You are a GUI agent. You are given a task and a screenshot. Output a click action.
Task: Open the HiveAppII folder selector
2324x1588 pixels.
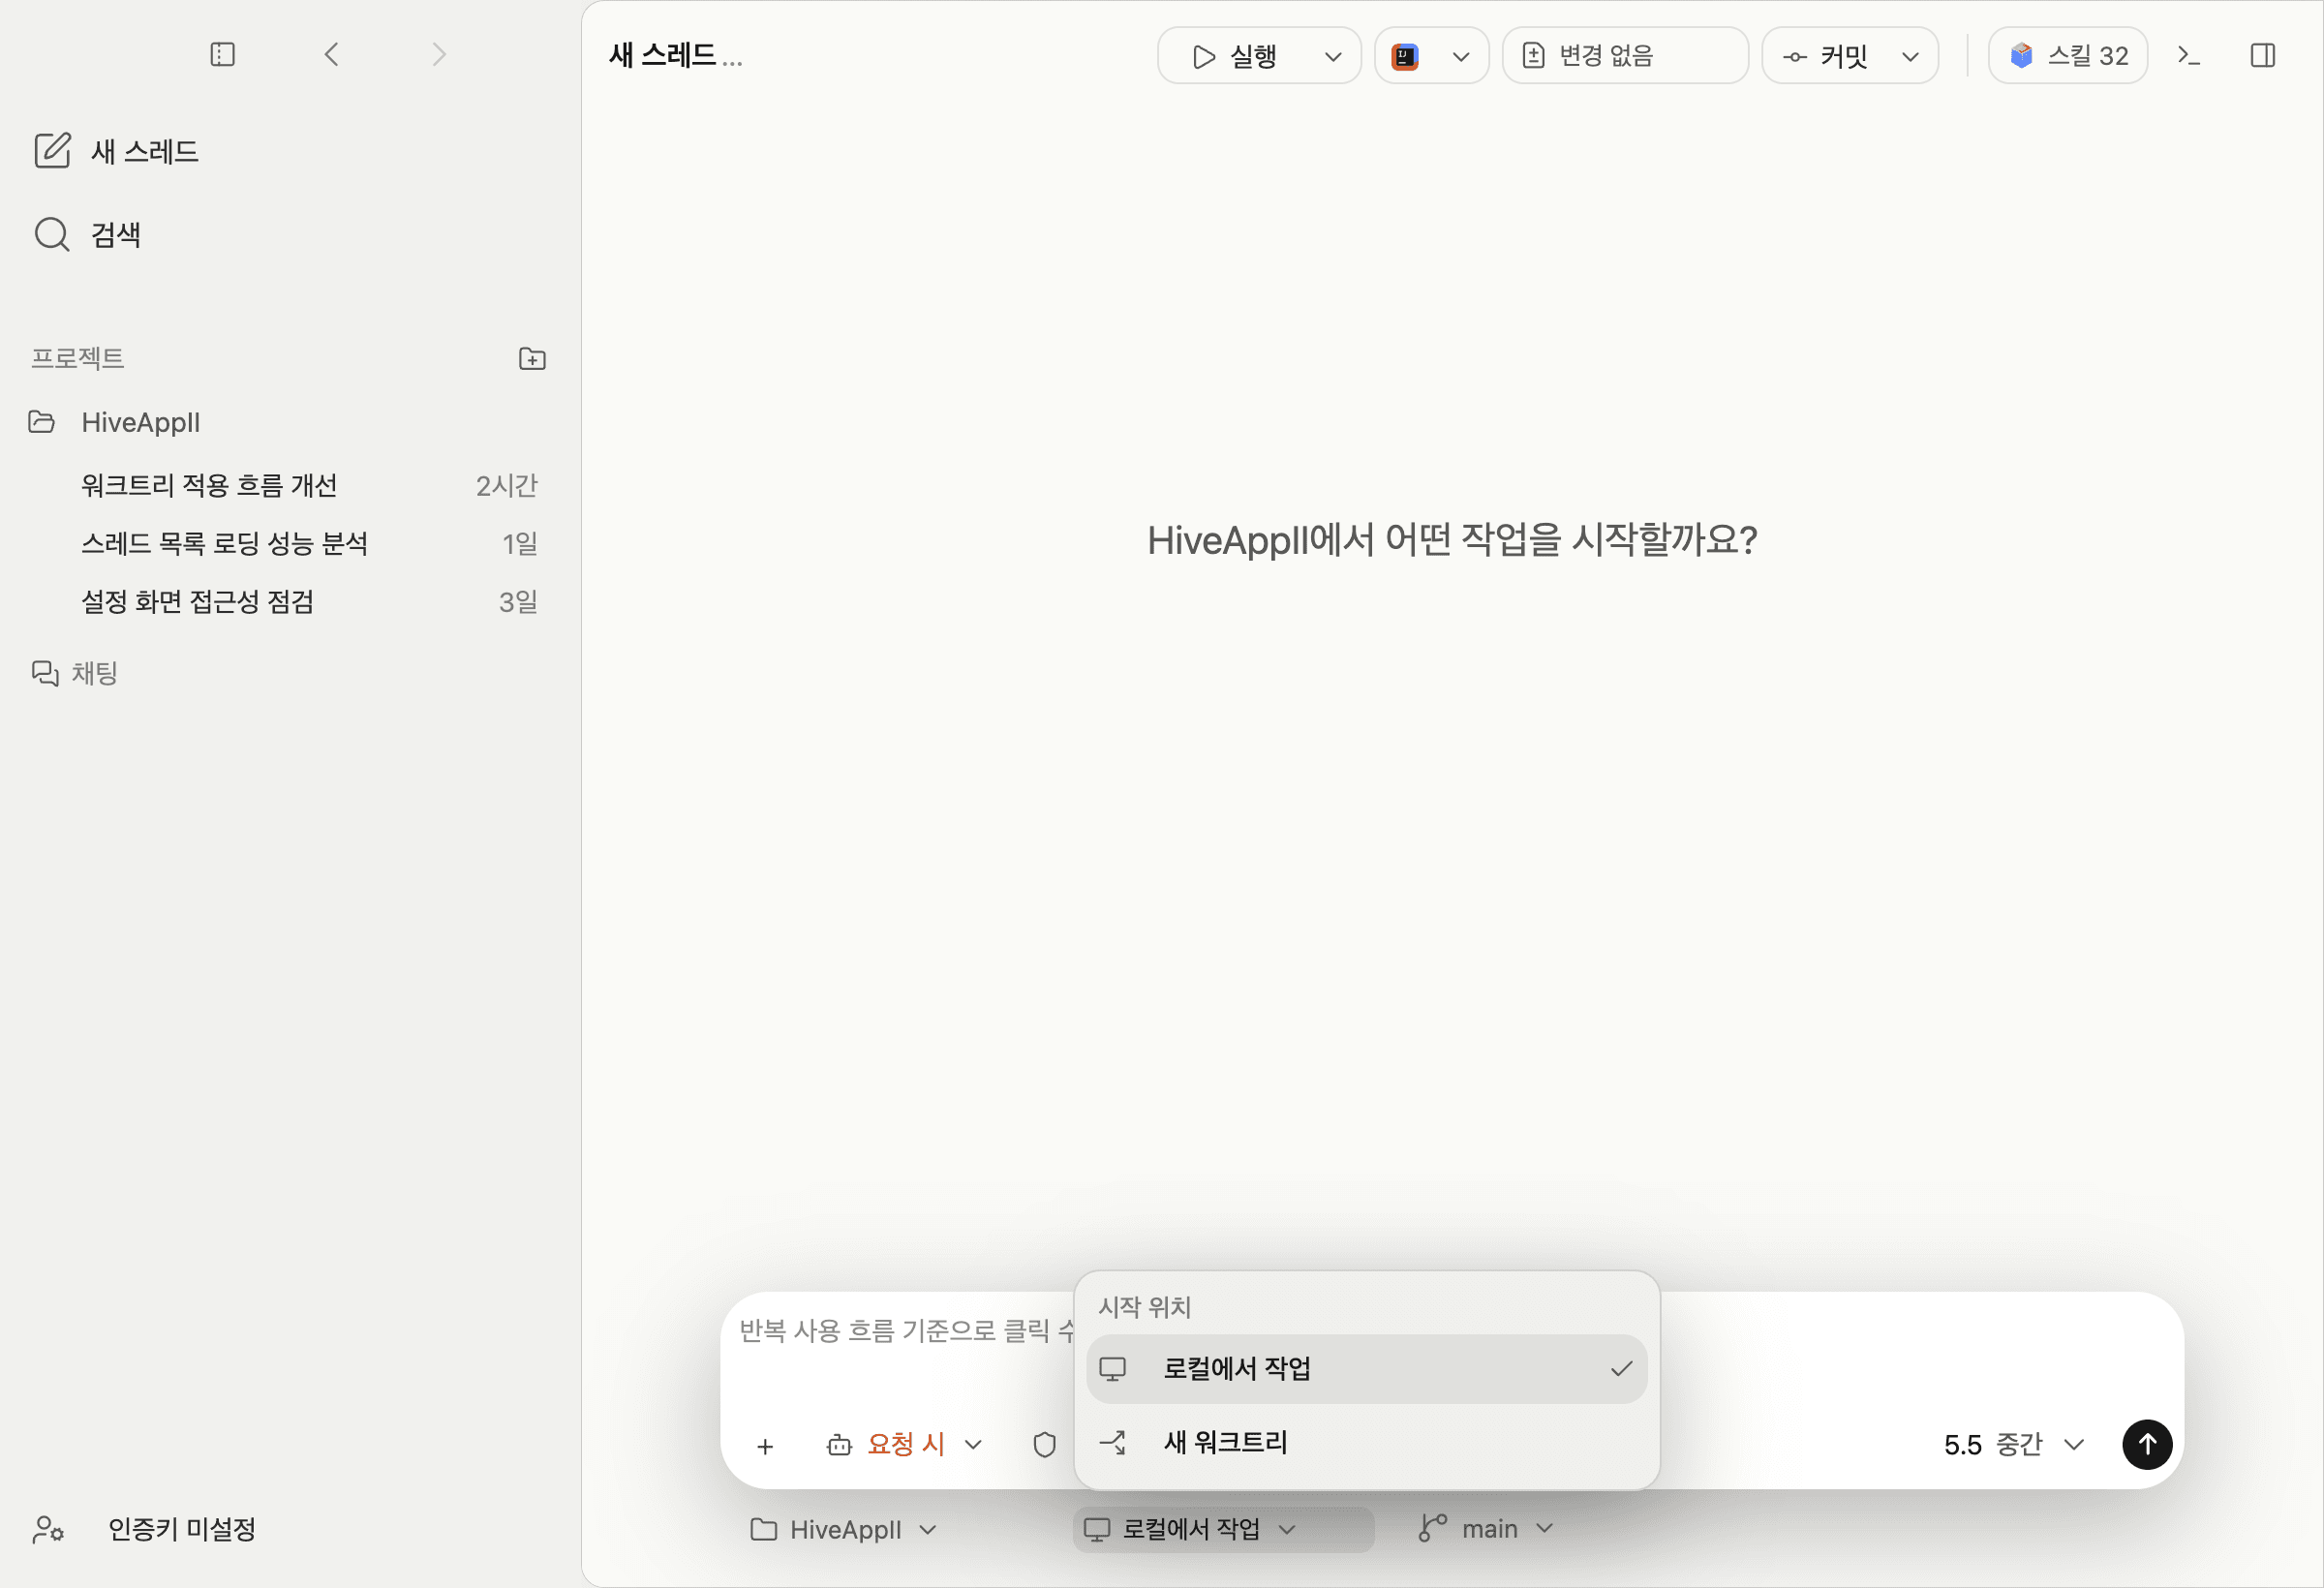[843, 1529]
